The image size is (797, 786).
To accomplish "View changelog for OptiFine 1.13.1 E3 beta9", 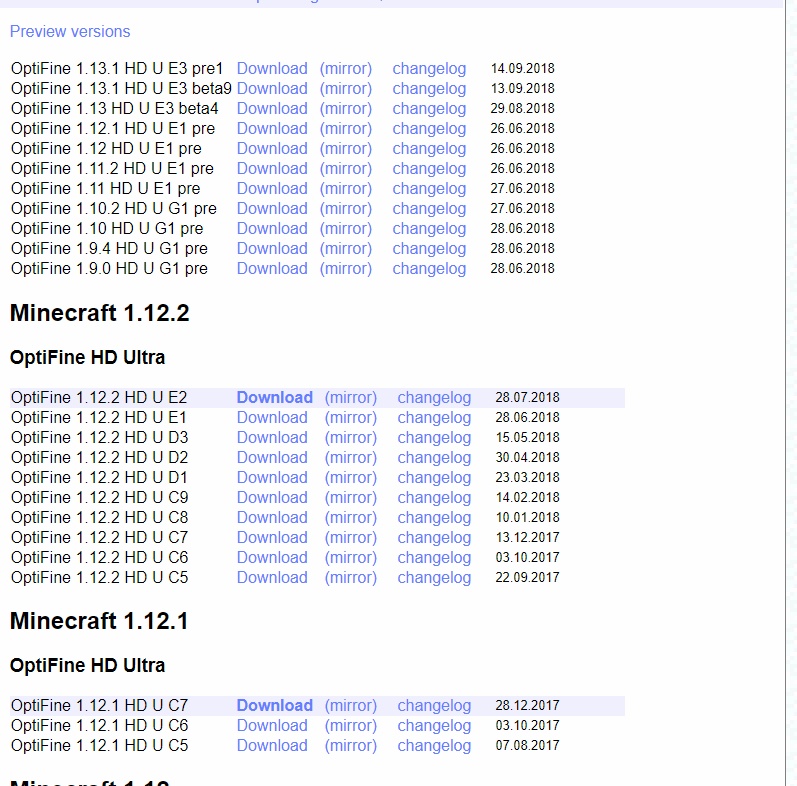I will pos(429,88).
